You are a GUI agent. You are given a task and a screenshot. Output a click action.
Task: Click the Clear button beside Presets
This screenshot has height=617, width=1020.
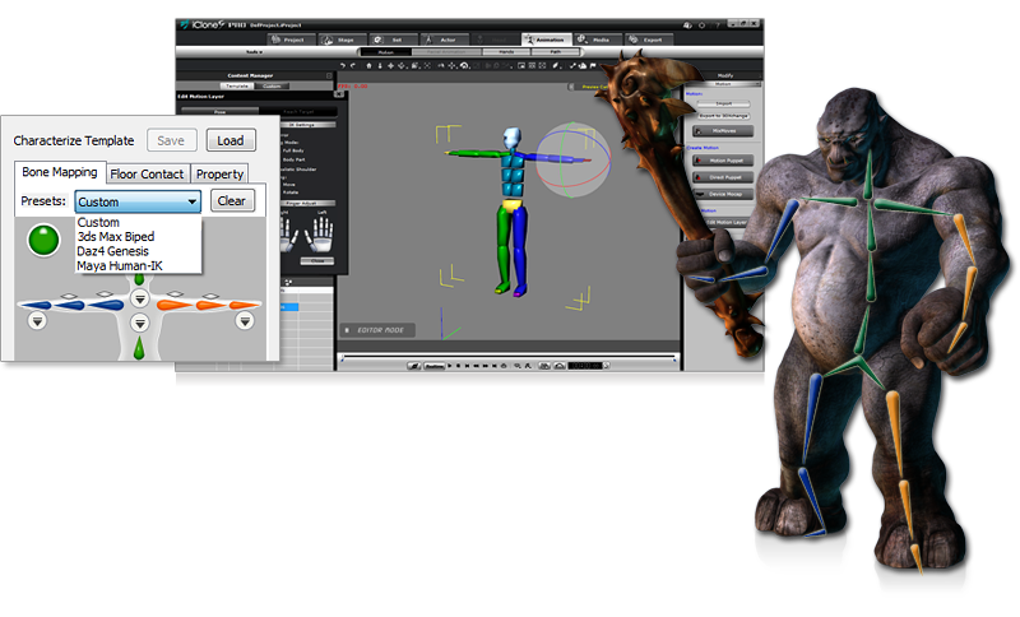[232, 201]
